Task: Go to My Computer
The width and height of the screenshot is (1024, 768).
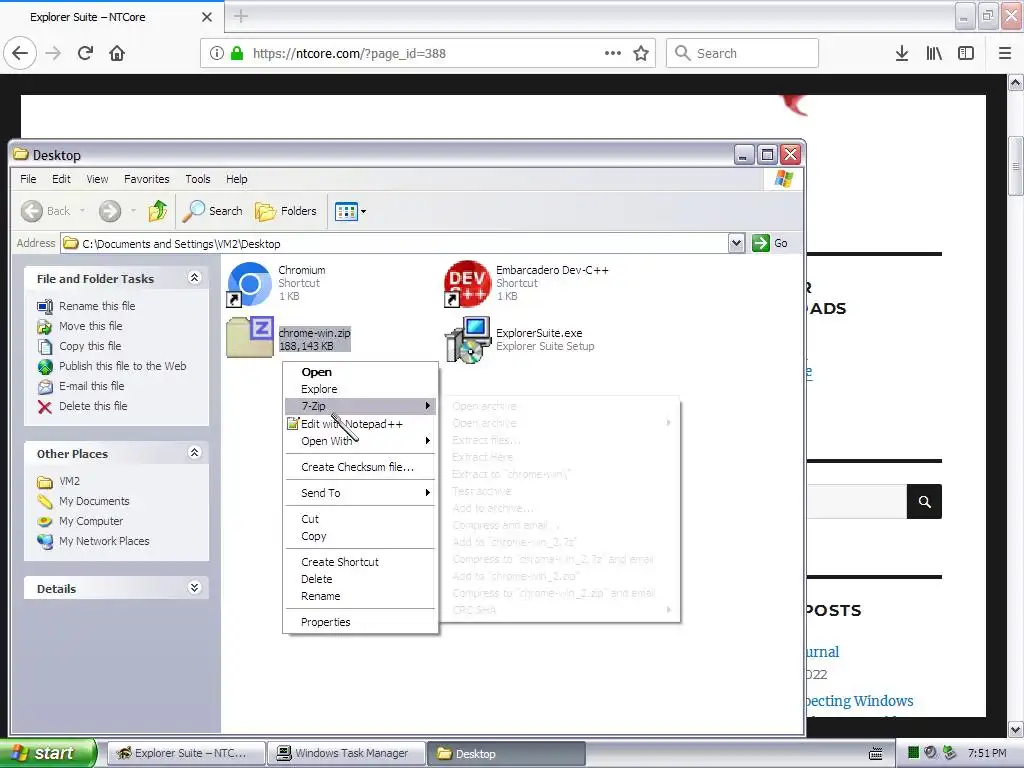Action: 90,521
